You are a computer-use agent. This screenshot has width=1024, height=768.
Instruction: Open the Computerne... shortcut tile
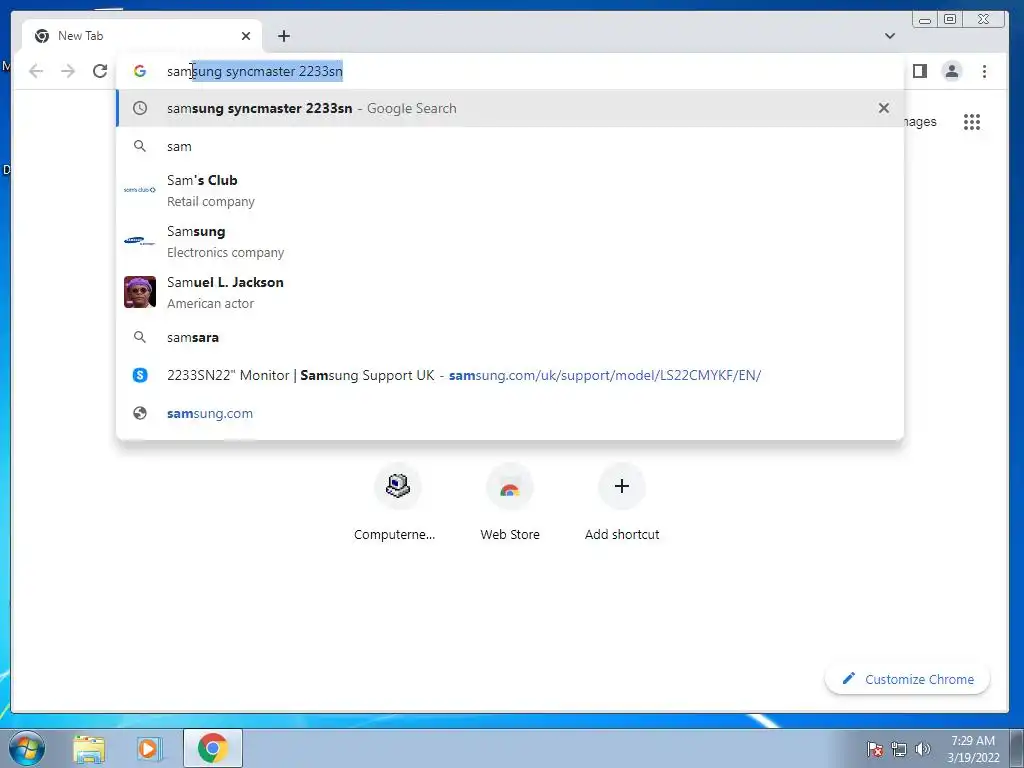[x=397, y=502]
